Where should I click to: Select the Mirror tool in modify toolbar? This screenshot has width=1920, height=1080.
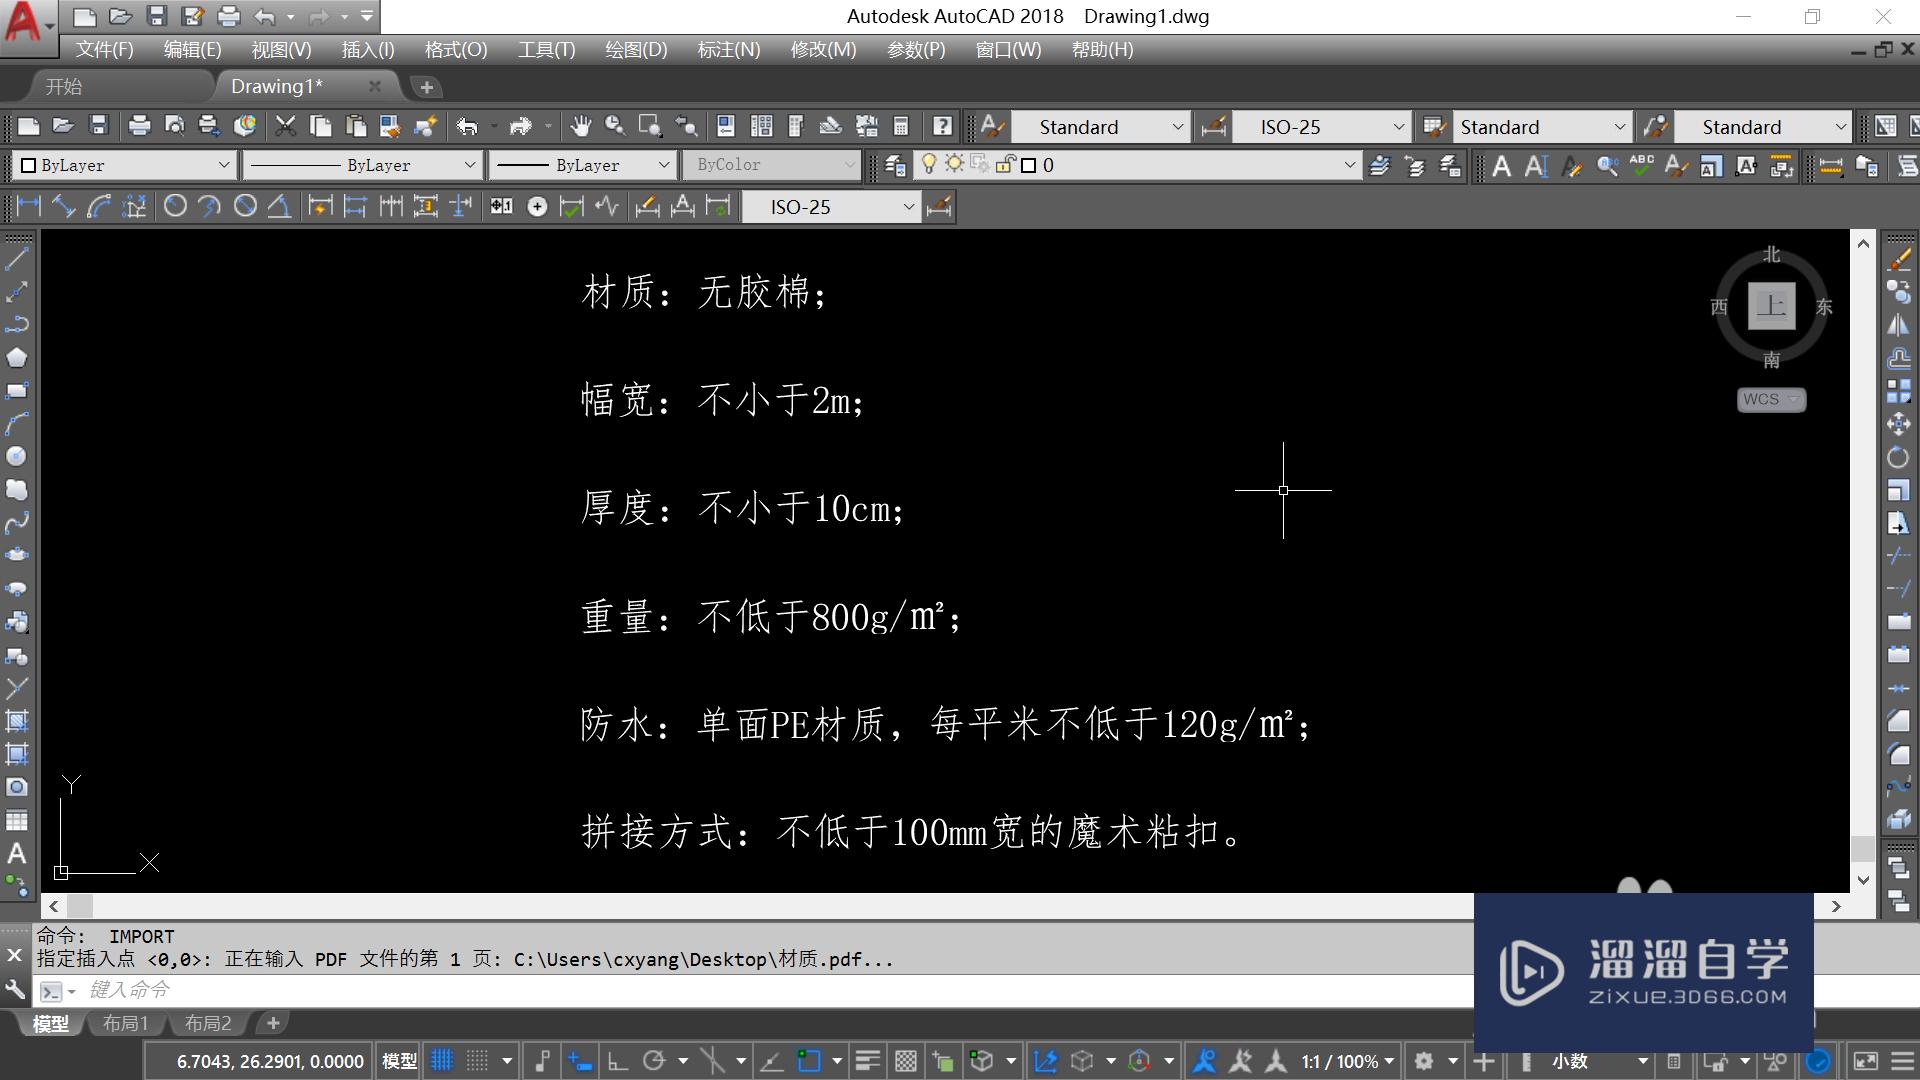point(1898,325)
